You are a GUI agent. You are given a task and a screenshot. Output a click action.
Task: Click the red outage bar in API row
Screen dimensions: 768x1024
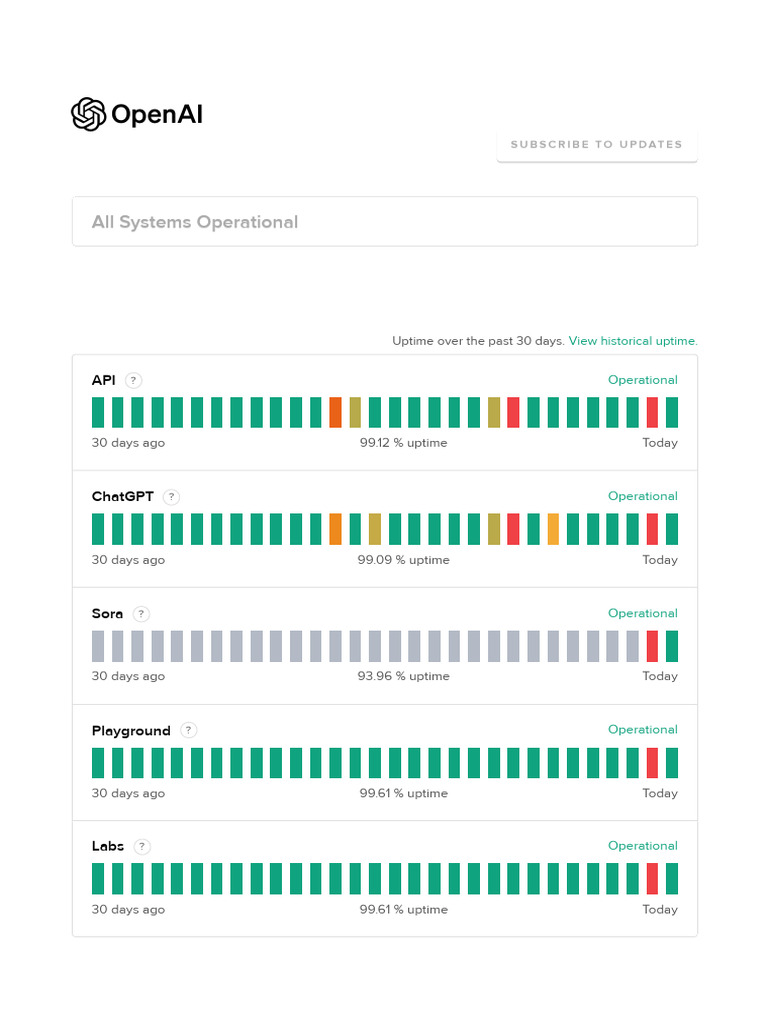click(x=513, y=412)
